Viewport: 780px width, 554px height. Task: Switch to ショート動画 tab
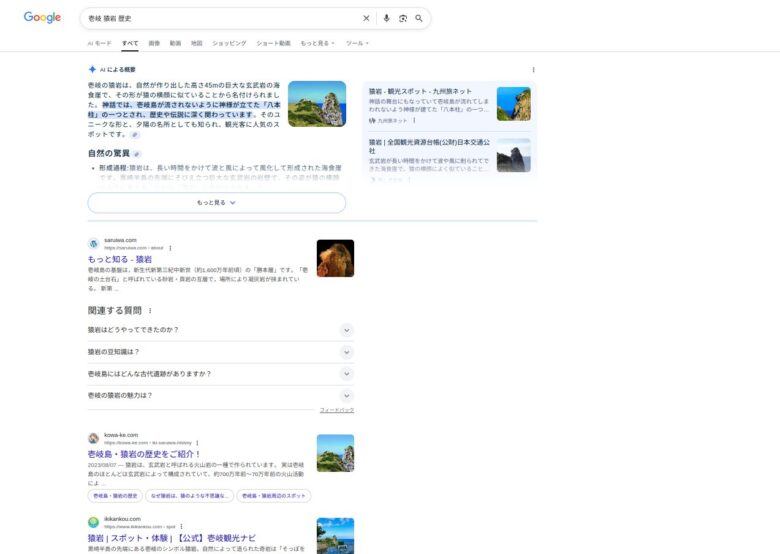[273, 43]
